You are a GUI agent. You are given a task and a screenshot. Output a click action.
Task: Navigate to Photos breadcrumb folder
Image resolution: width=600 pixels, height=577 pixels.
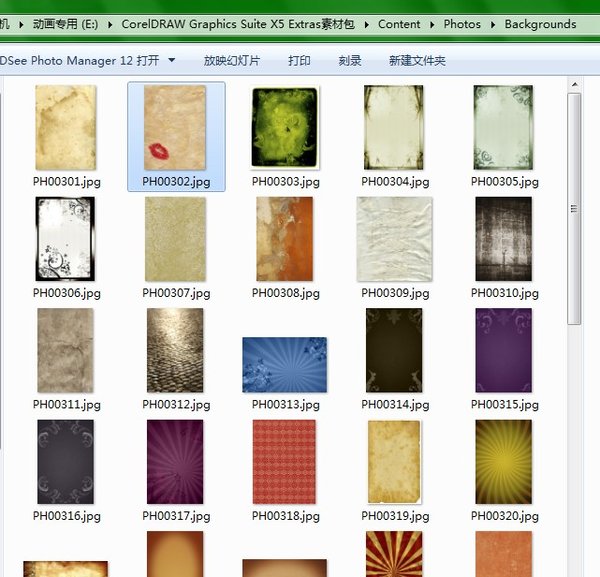point(462,24)
